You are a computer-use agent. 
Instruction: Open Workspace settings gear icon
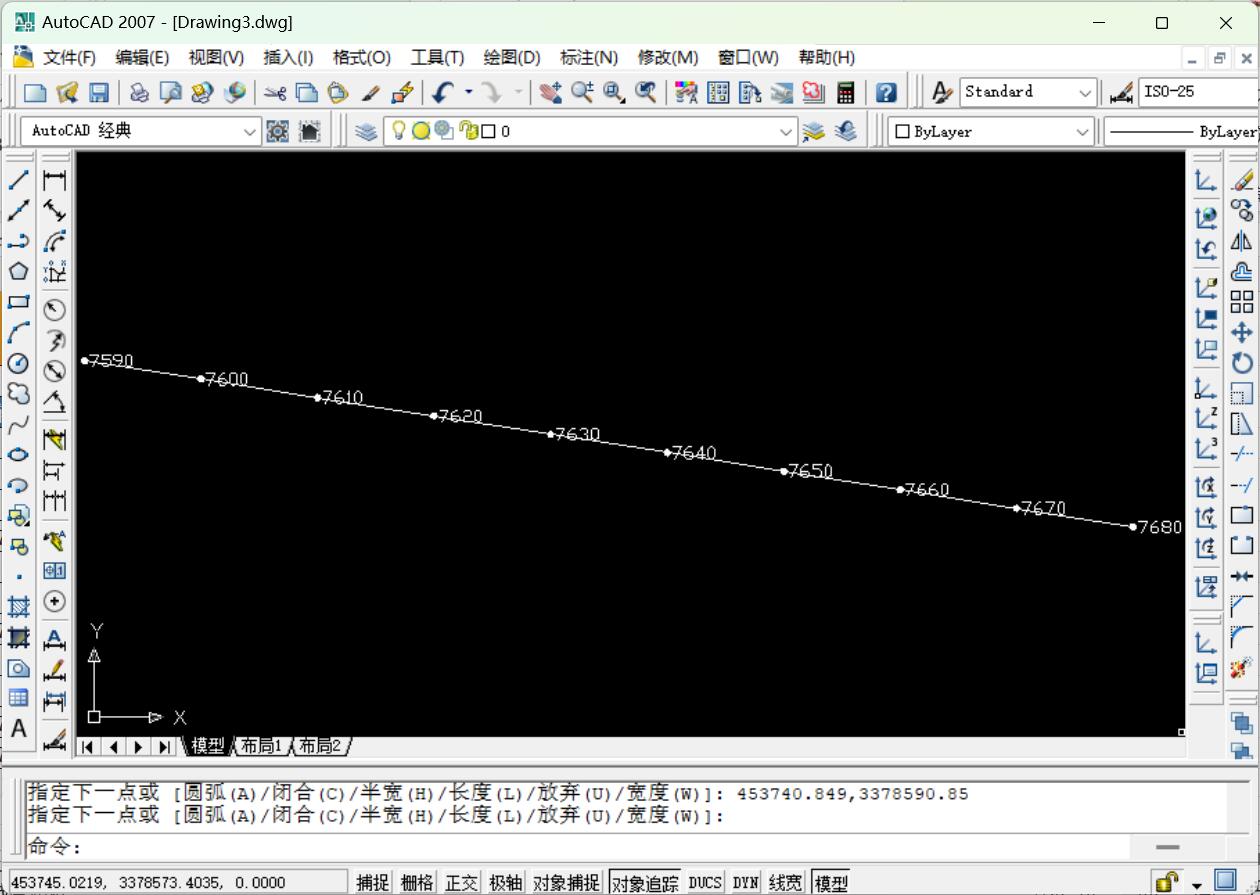(278, 131)
